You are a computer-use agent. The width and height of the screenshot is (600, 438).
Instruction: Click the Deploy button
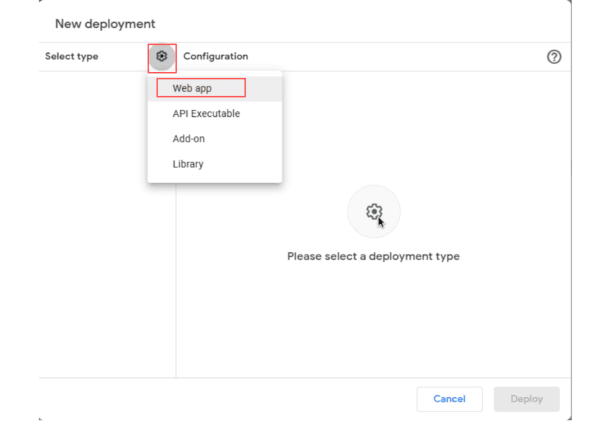[526, 399]
